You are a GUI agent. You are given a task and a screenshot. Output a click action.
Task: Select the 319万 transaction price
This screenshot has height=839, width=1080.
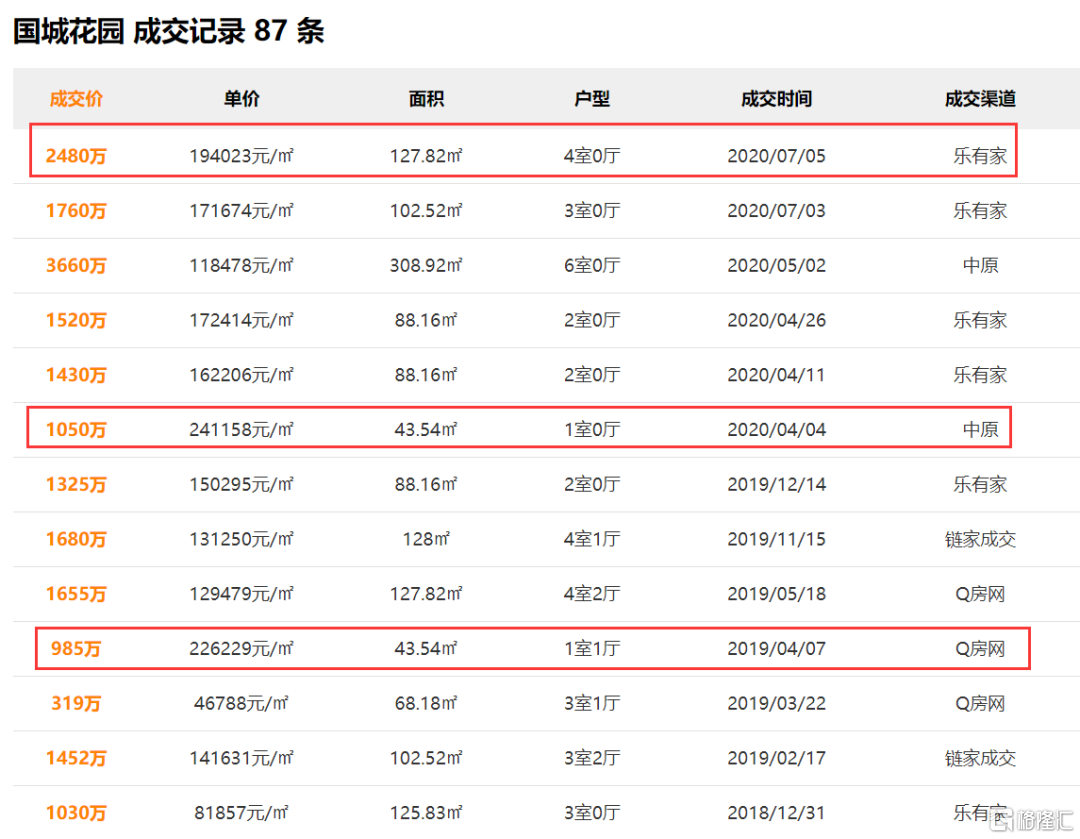76,704
